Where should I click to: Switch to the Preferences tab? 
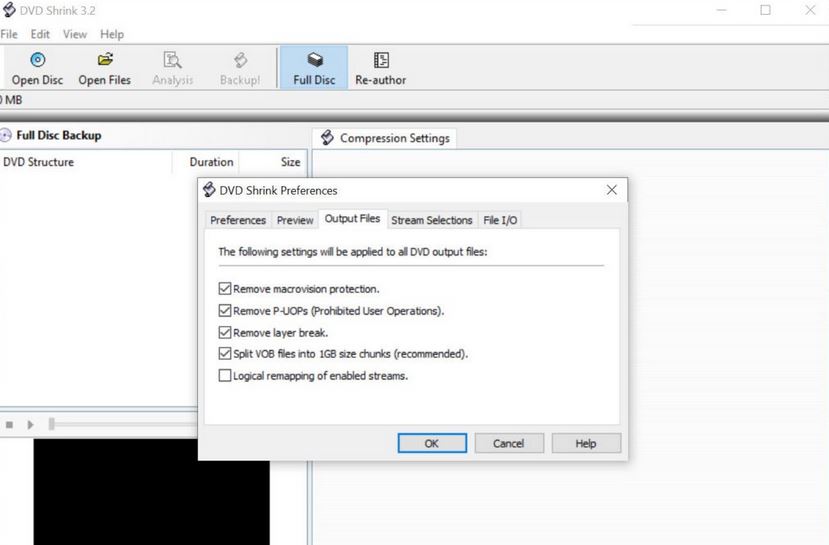(238, 220)
